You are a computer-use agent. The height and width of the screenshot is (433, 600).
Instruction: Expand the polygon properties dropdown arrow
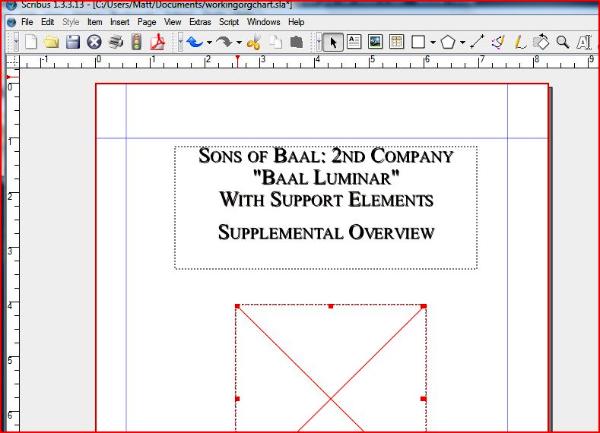(463, 42)
